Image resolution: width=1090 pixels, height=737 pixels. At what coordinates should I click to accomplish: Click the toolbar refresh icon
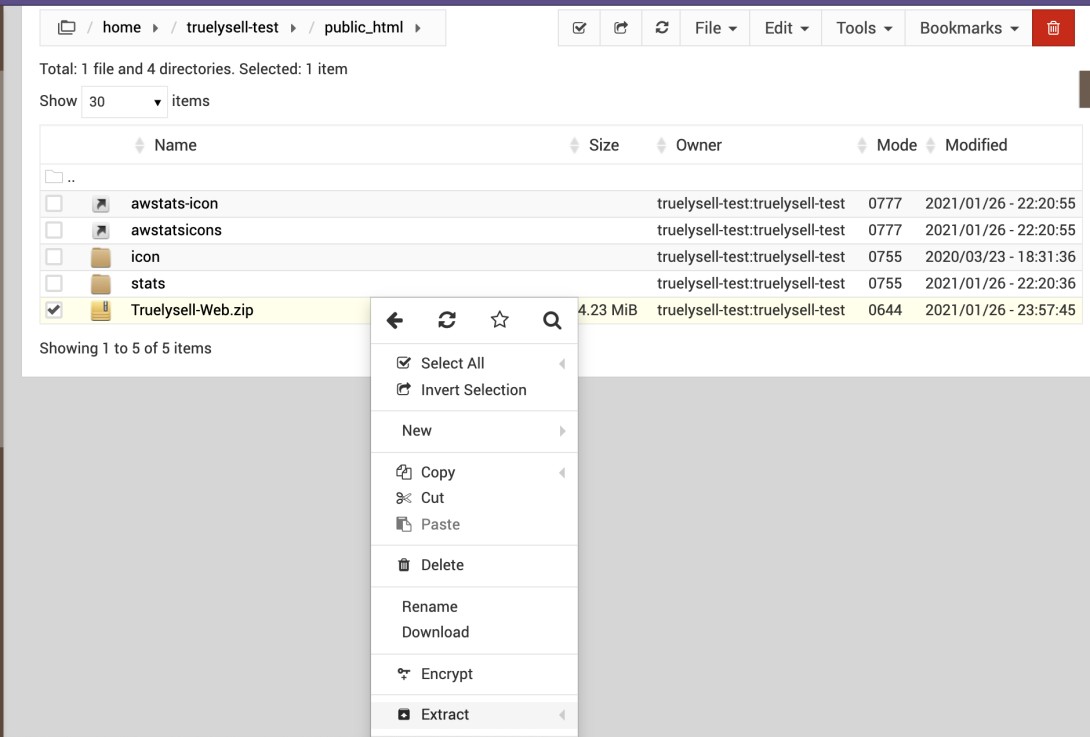662,28
